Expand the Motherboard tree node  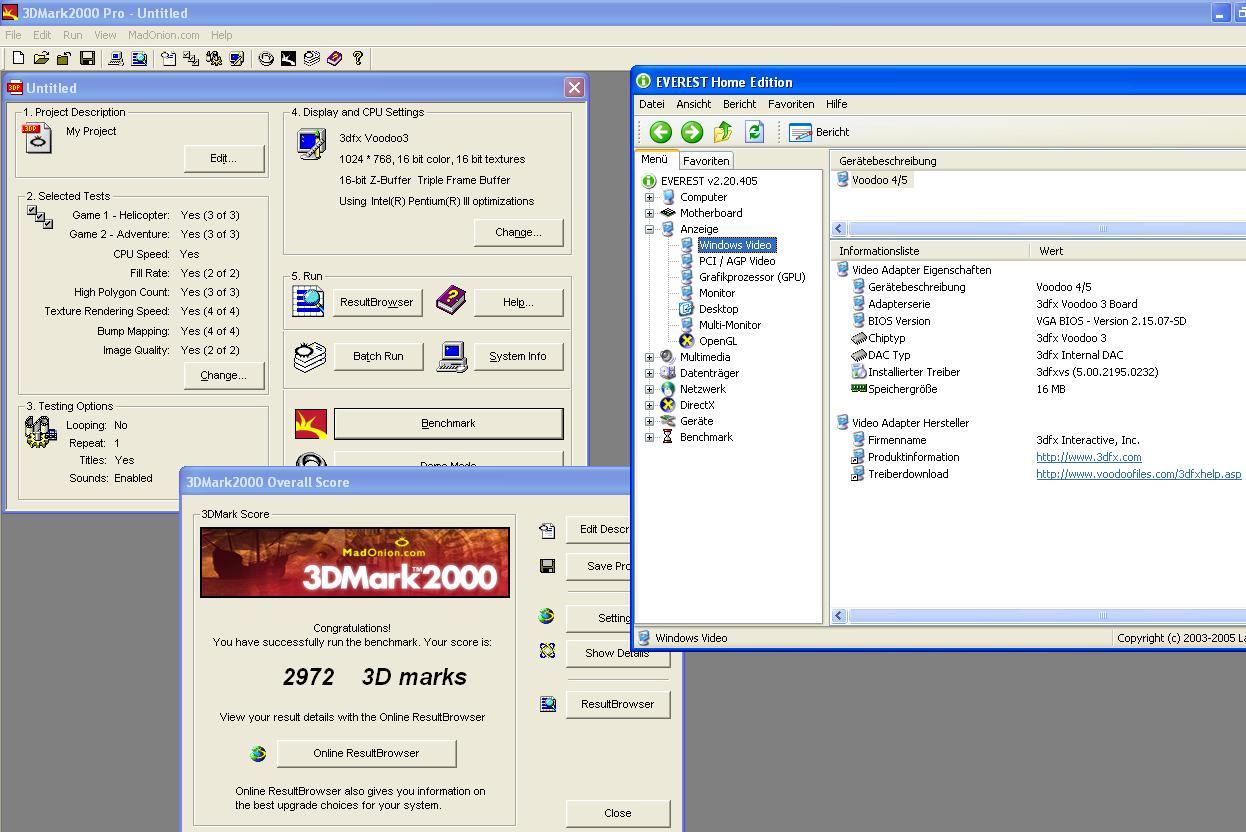click(x=649, y=213)
